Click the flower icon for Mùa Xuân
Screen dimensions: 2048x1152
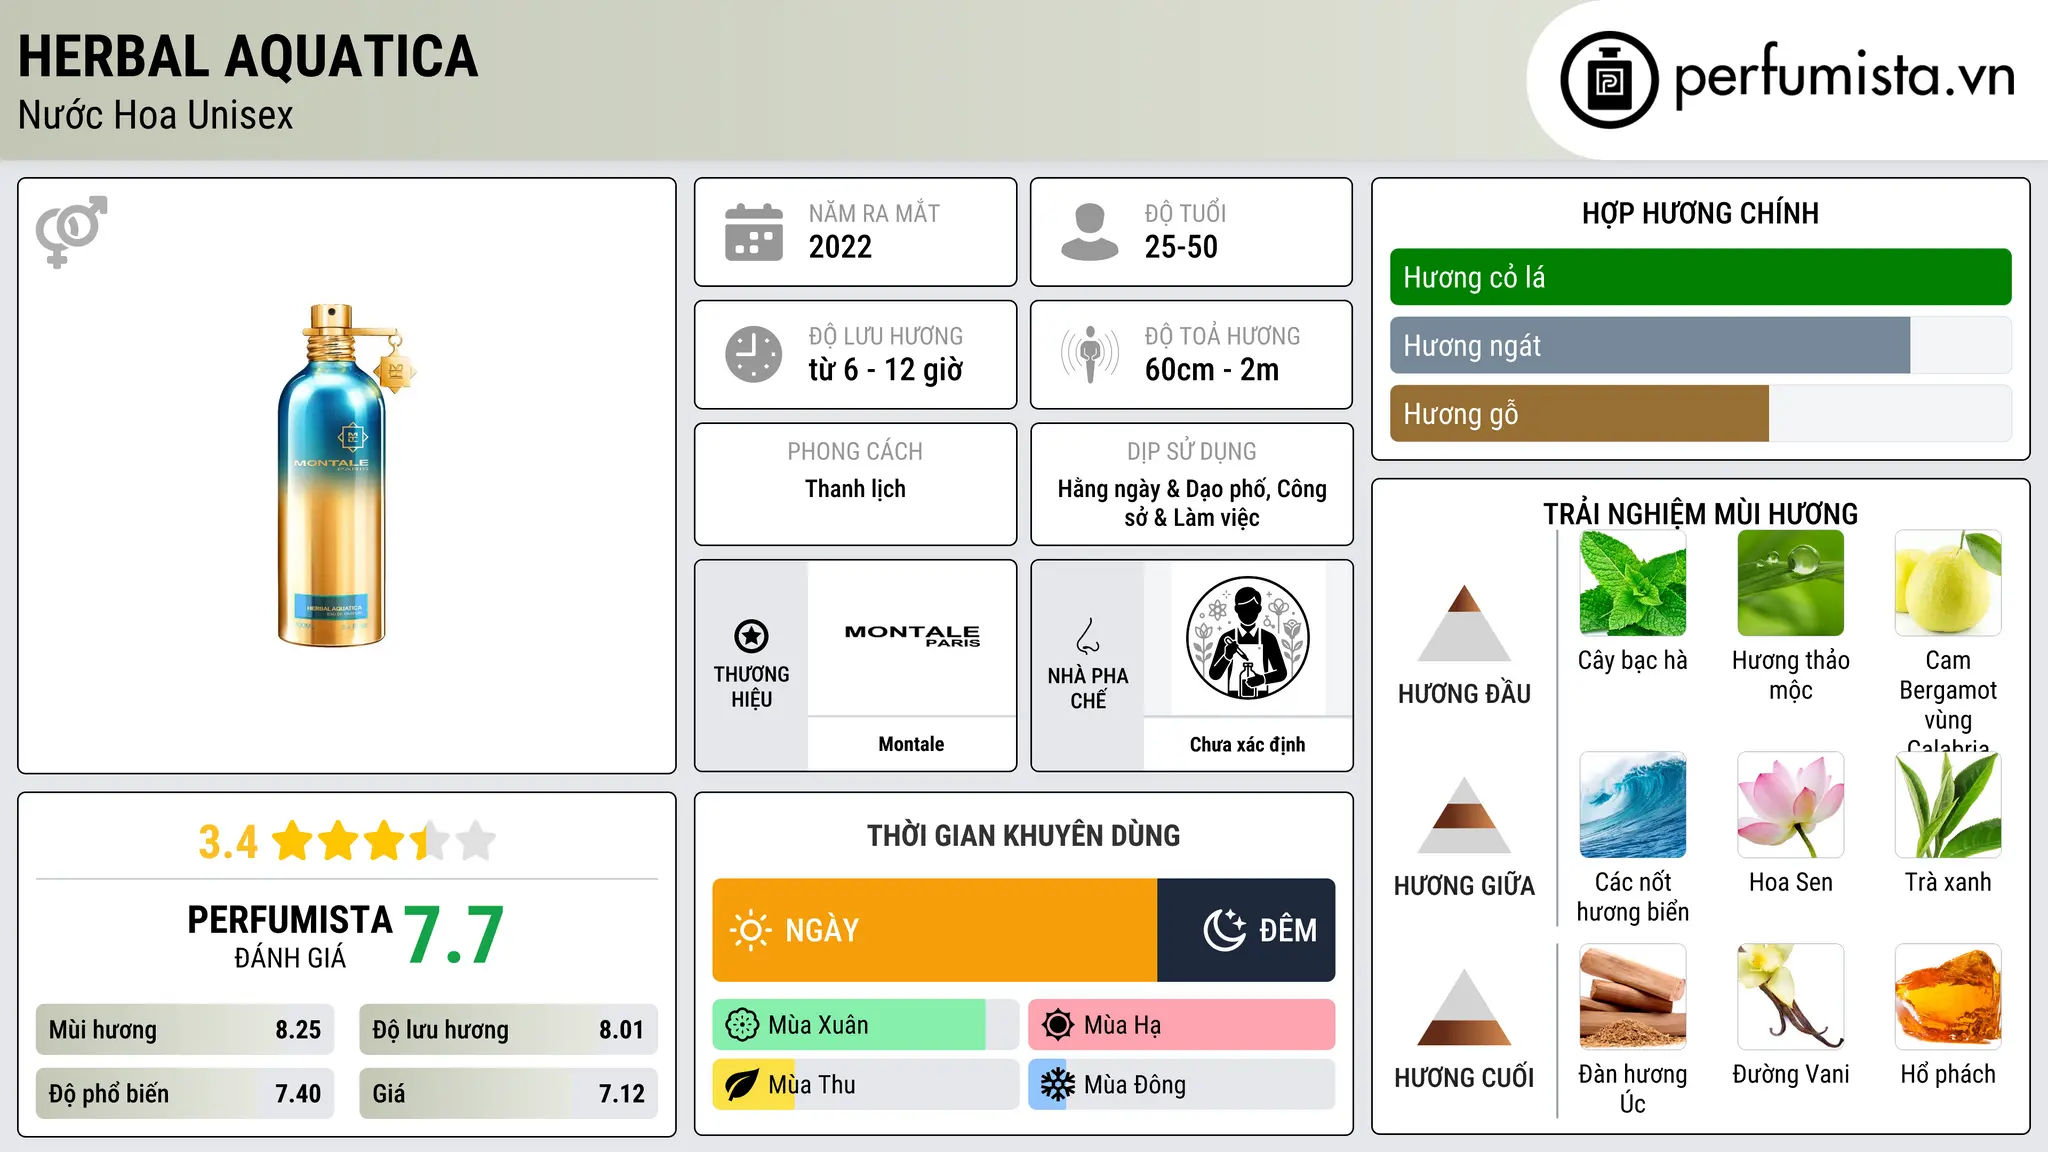(x=742, y=1025)
